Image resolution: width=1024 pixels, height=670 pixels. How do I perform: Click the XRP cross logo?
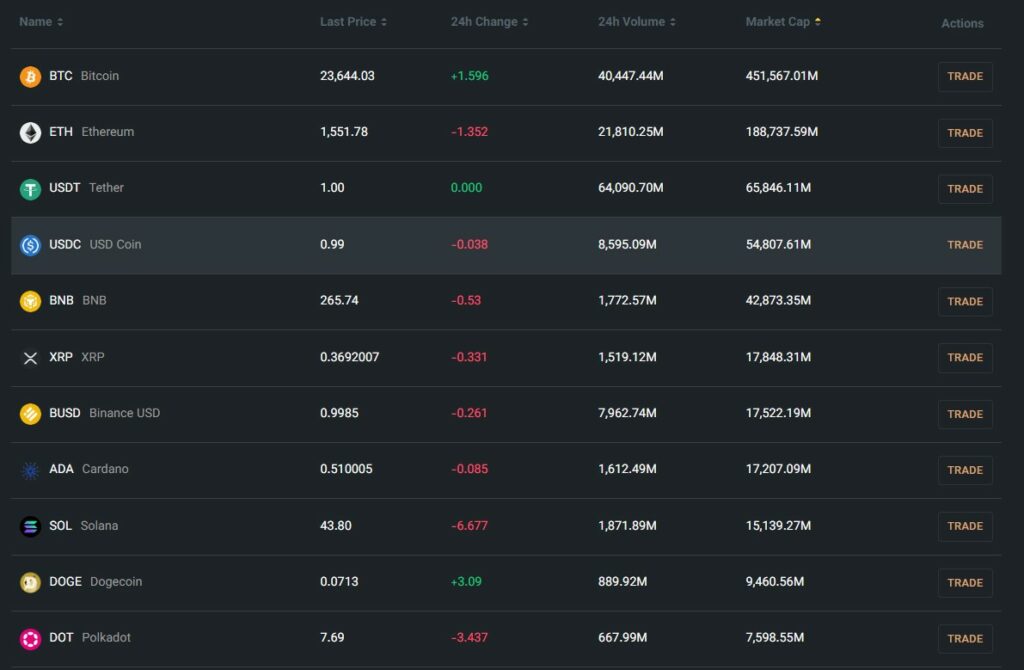[x=30, y=358]
